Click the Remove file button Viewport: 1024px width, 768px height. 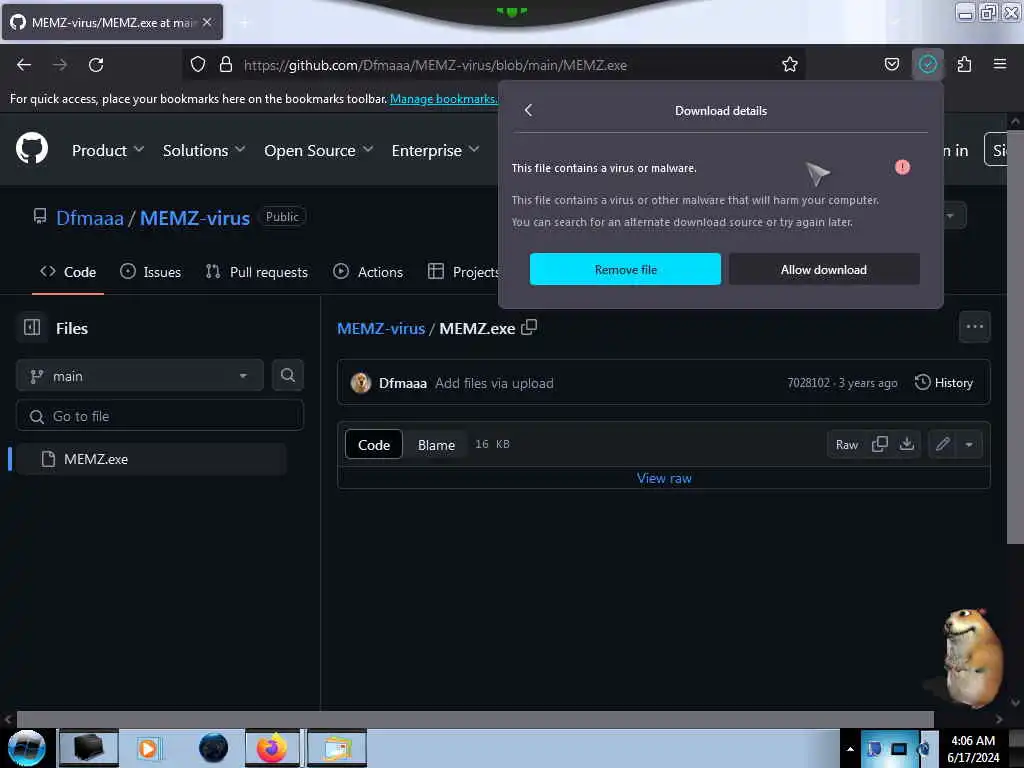(x=625, y=269)
